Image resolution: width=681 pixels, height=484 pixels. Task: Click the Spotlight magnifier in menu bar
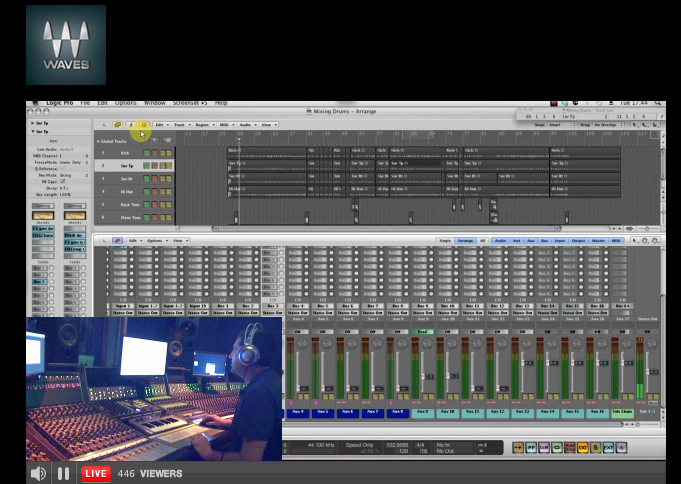tap(658, 103)
